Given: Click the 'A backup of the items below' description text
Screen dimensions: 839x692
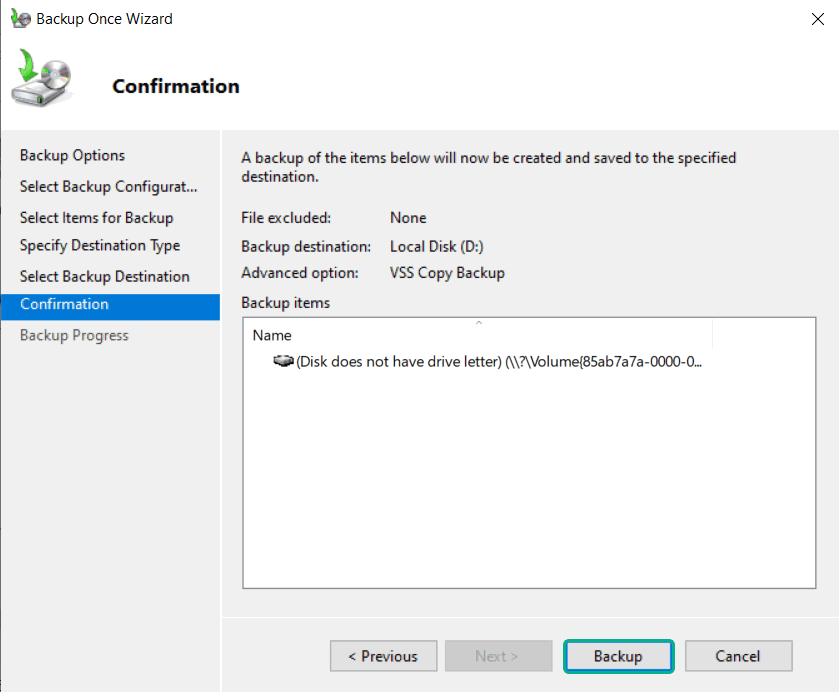Looking at the screenshot, I should click(489, 167).
